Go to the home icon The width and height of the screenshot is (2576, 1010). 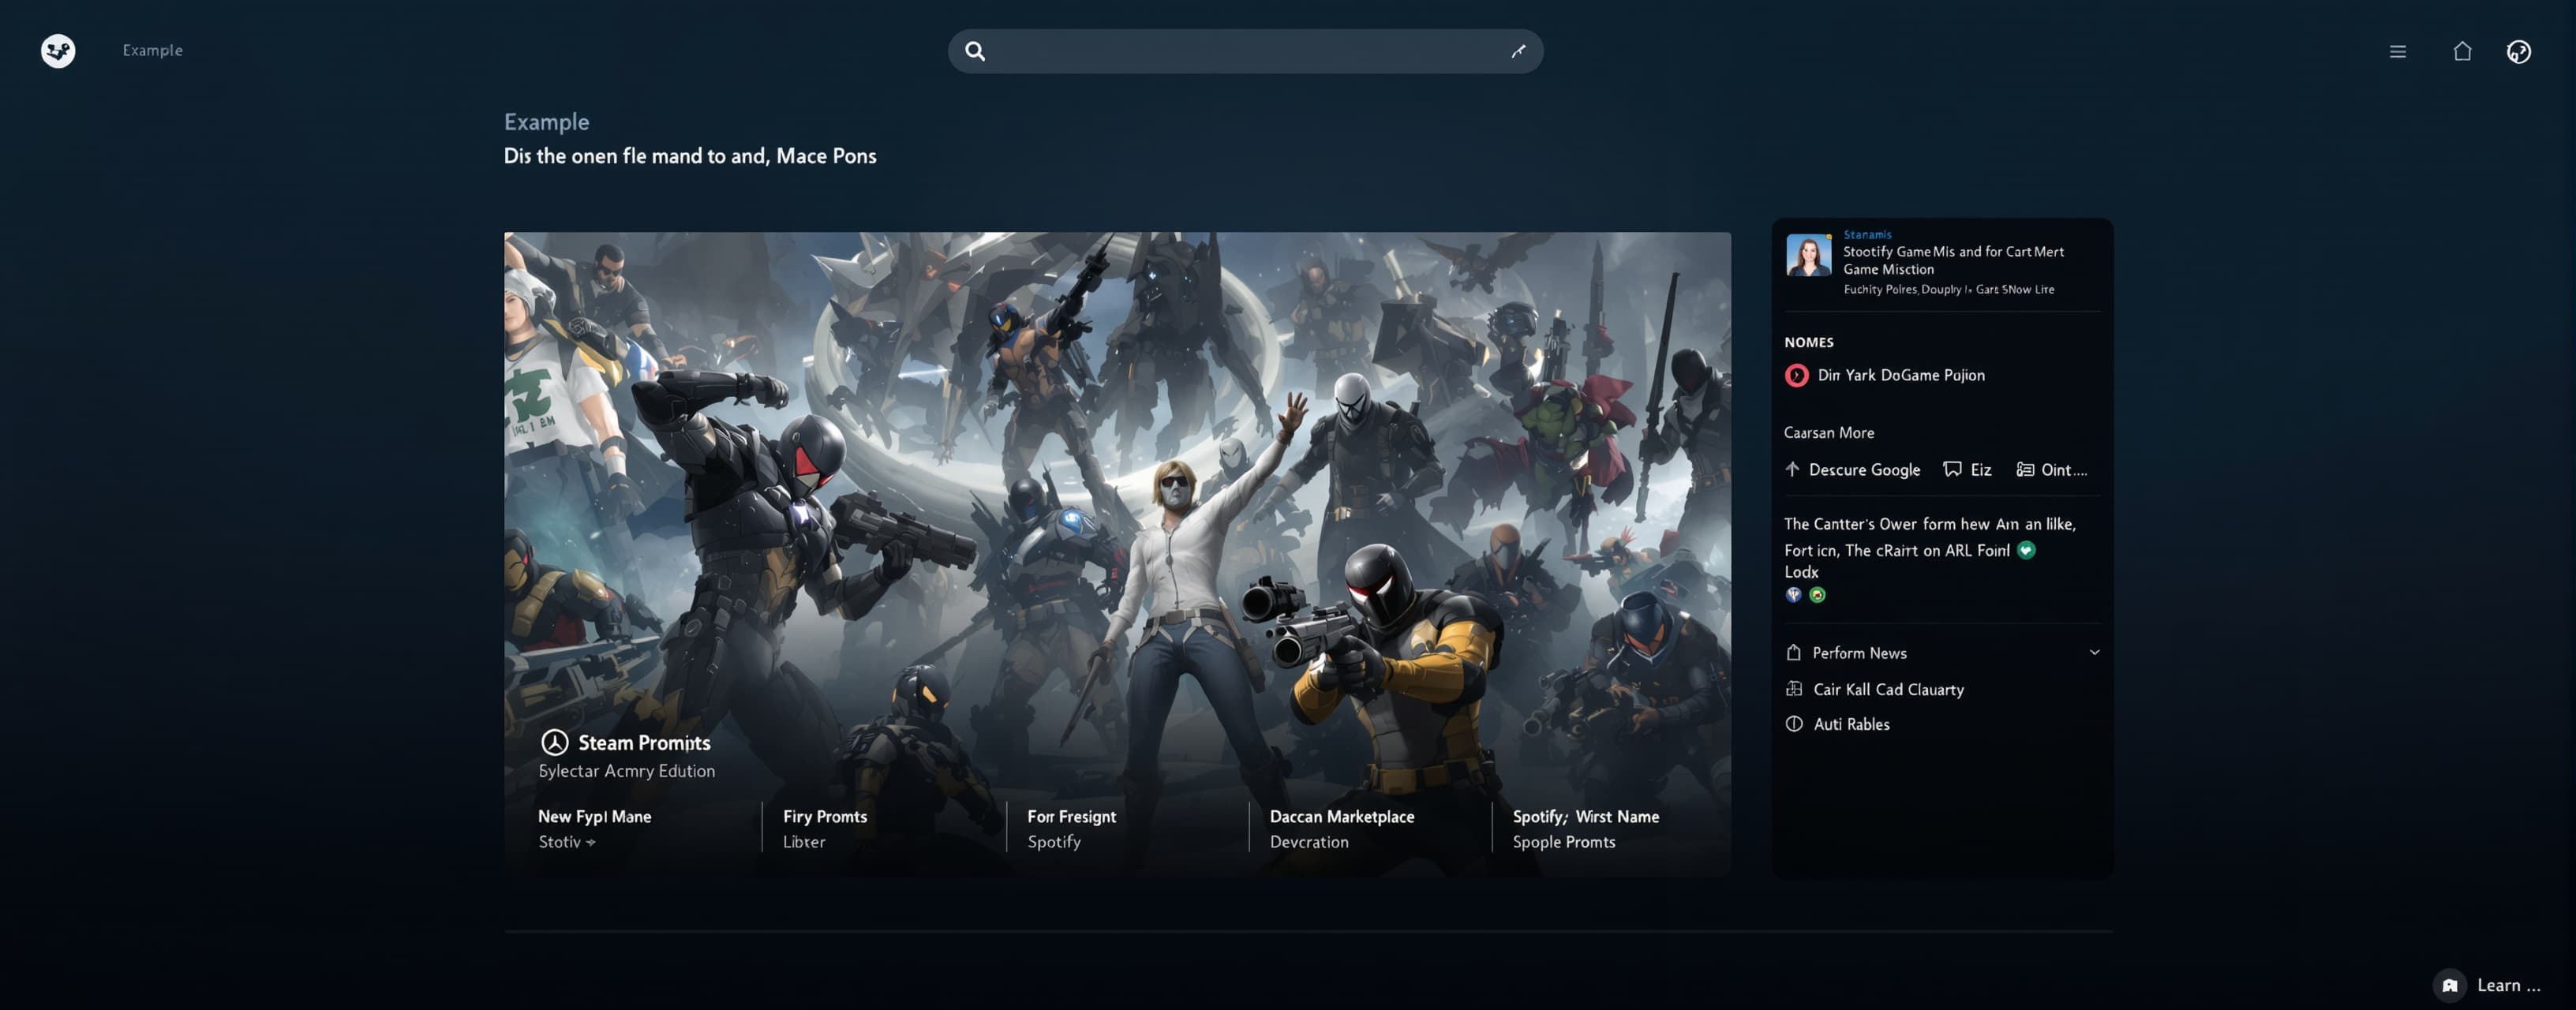(2462, 51)
